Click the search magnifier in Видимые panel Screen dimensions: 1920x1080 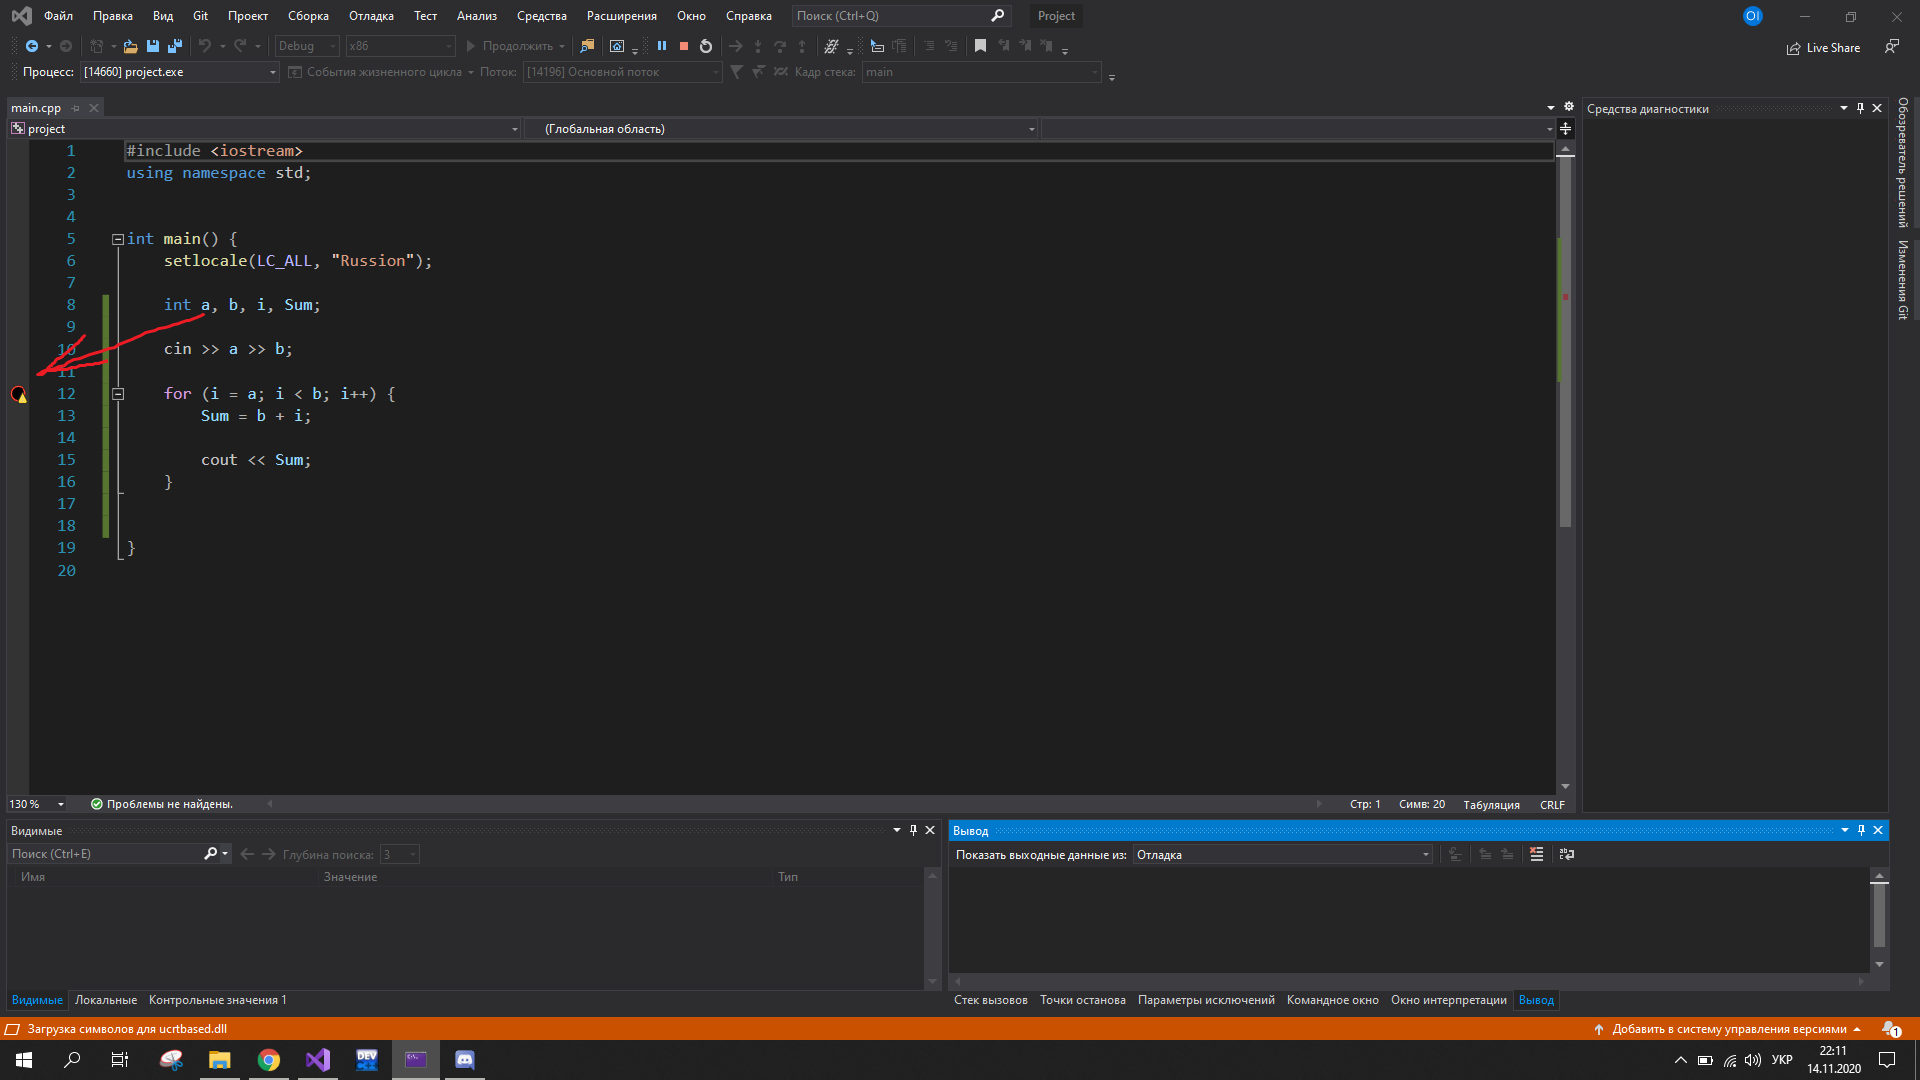click(x=211, y=854)
